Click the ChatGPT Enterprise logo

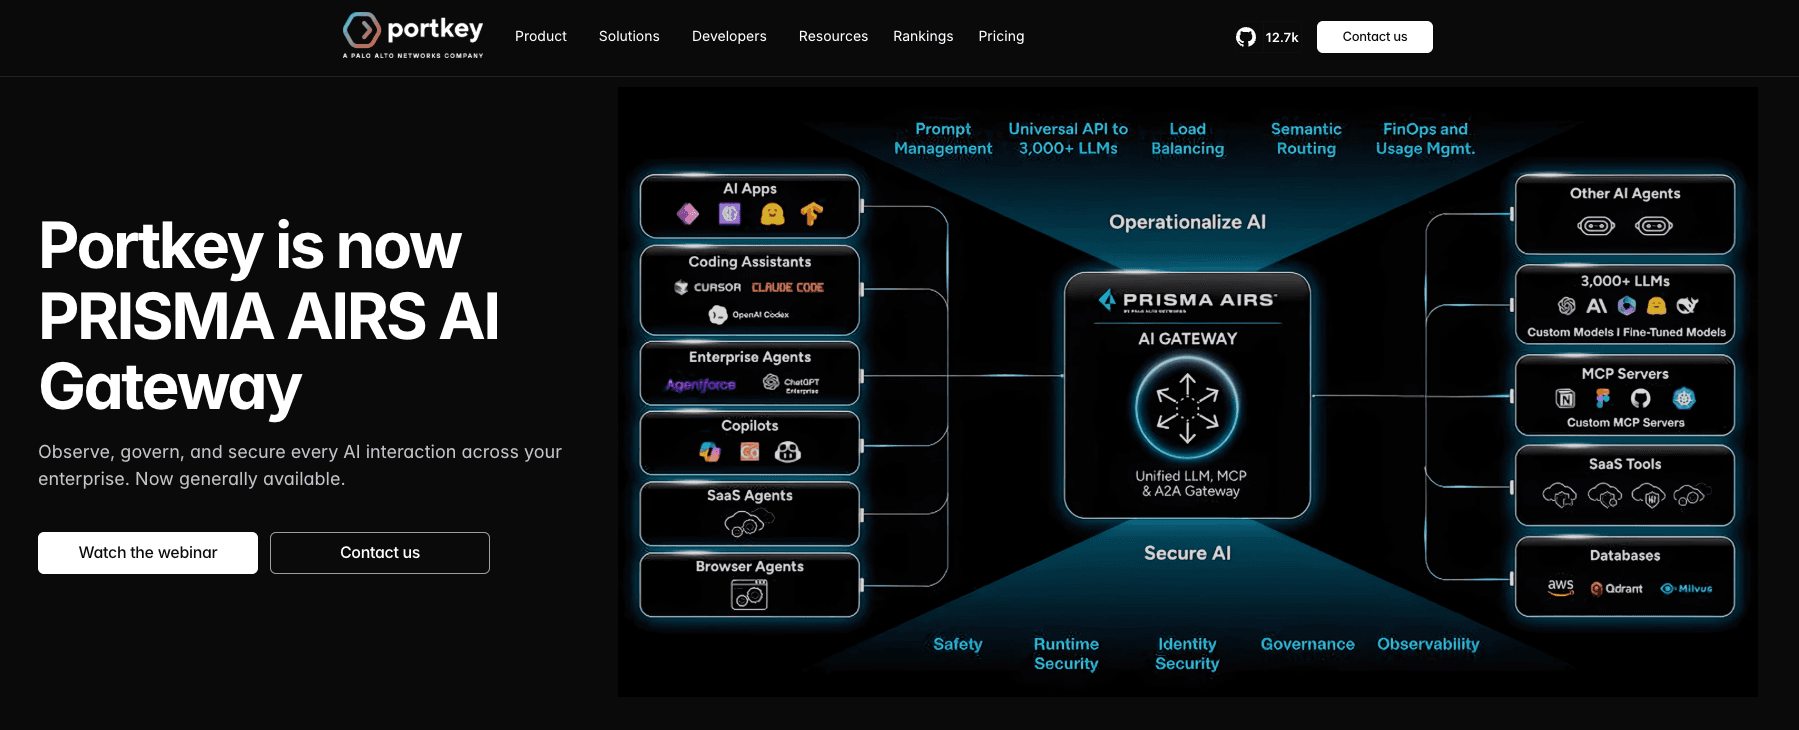(791, 384)
